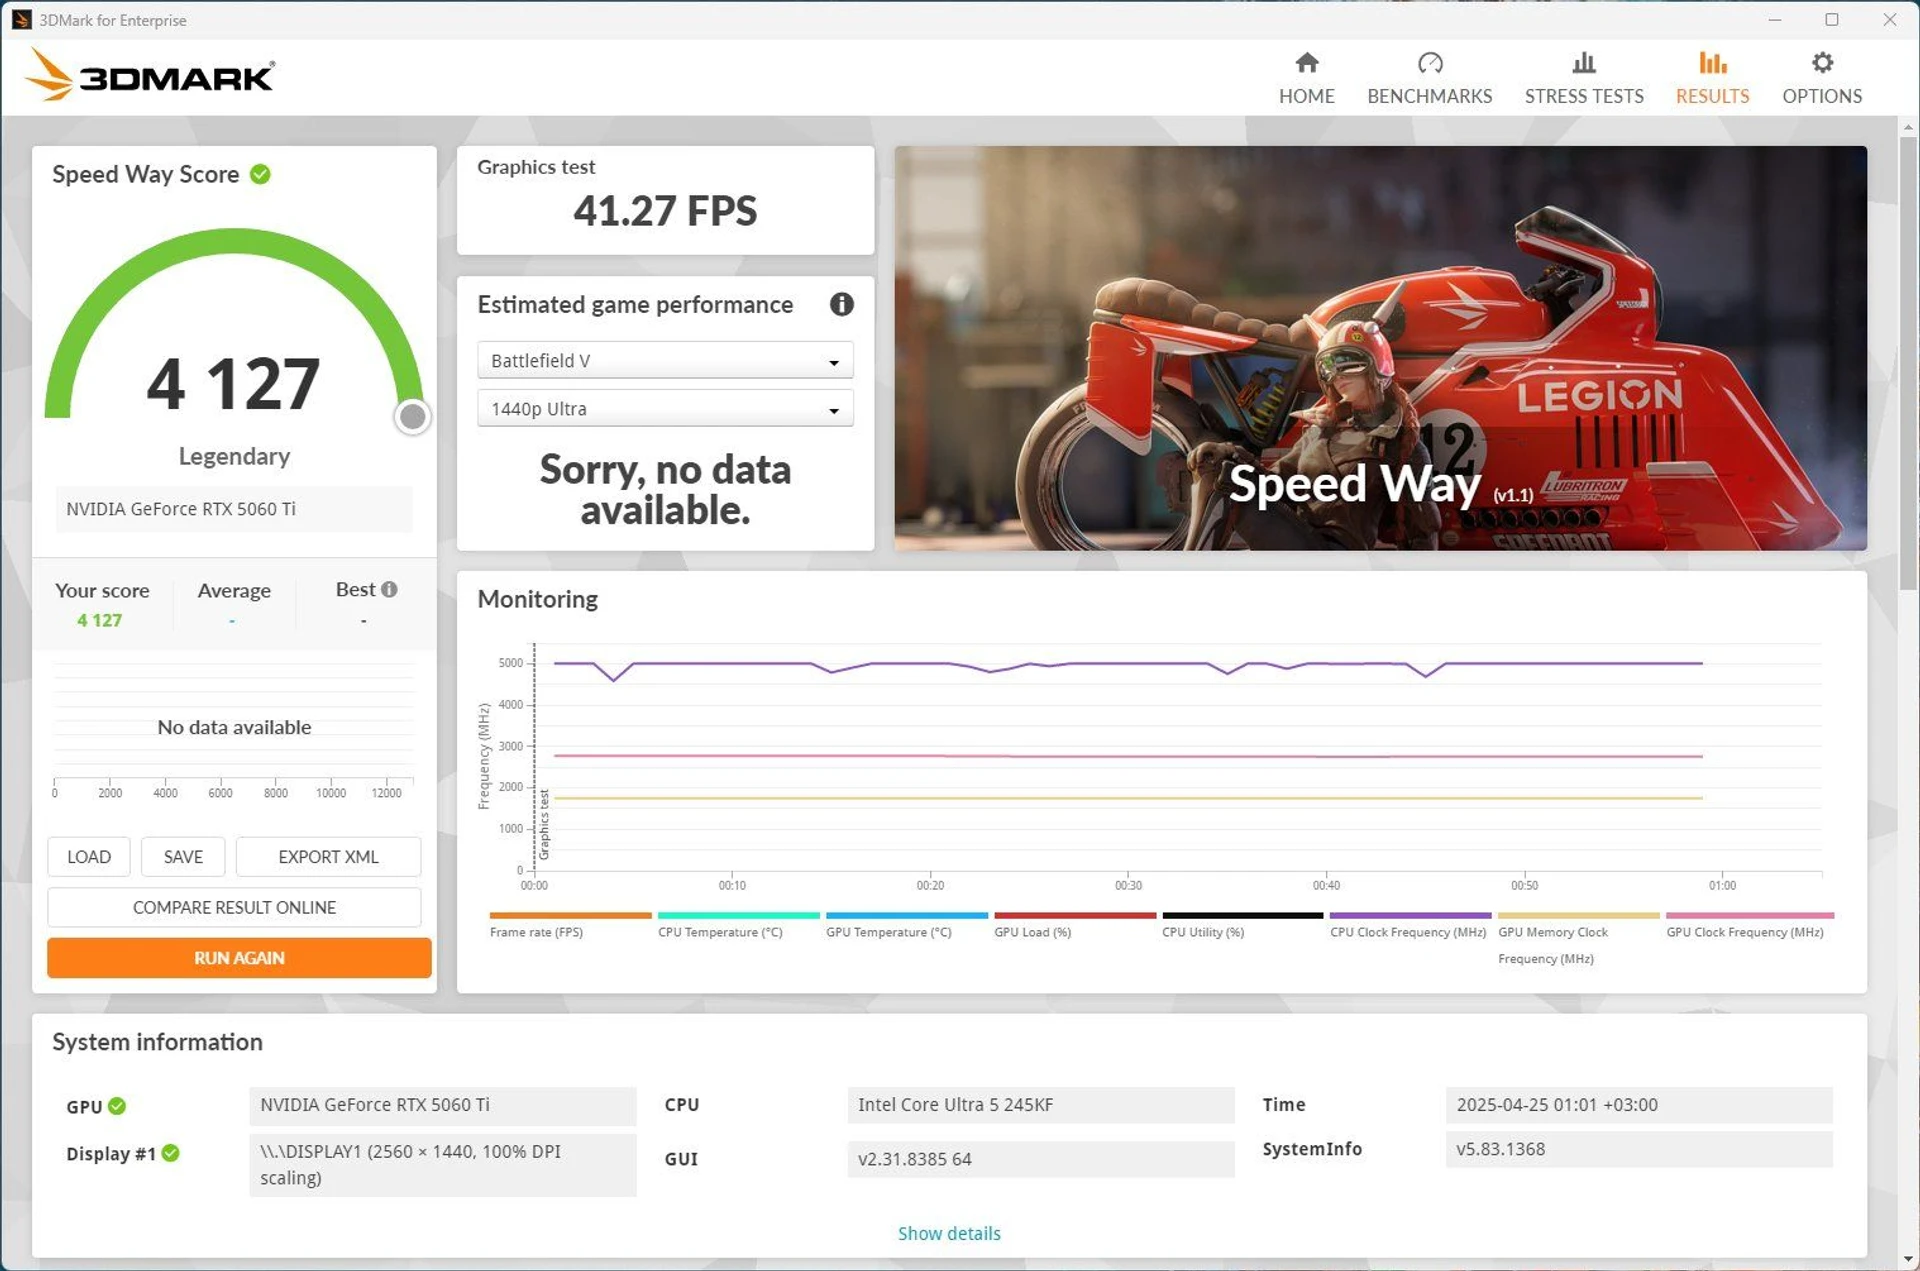Image resolution: width=1920 pixels, height=1271 pixels.
Task: Click the green Display #1 validation checkmark
Action: tap(170, 1153)
